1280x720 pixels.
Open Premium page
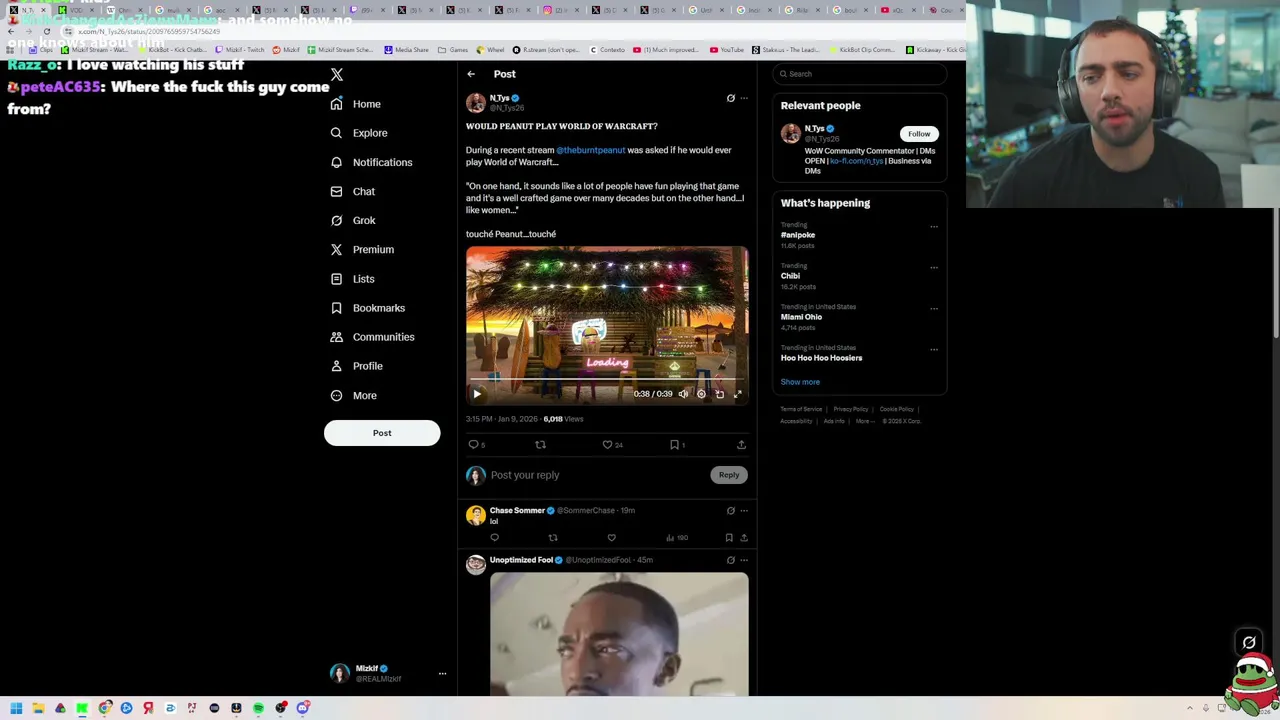[x=362, y=249]
